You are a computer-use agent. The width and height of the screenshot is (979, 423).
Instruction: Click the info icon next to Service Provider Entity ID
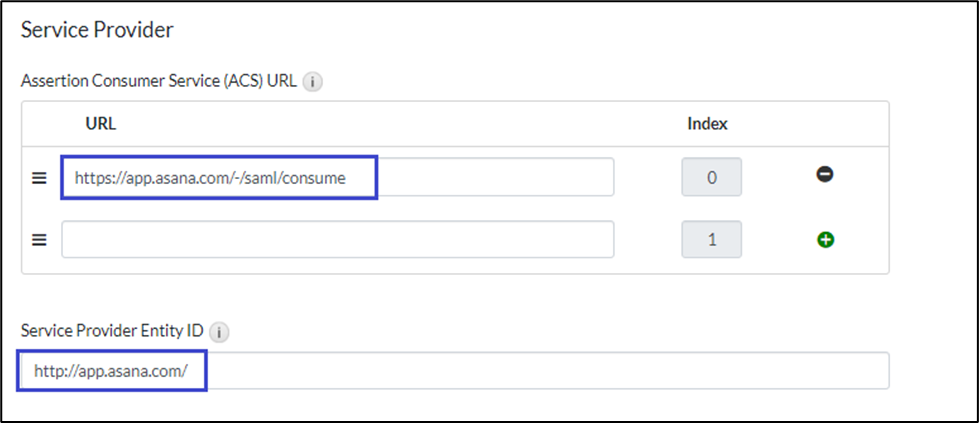coord(221,331)
